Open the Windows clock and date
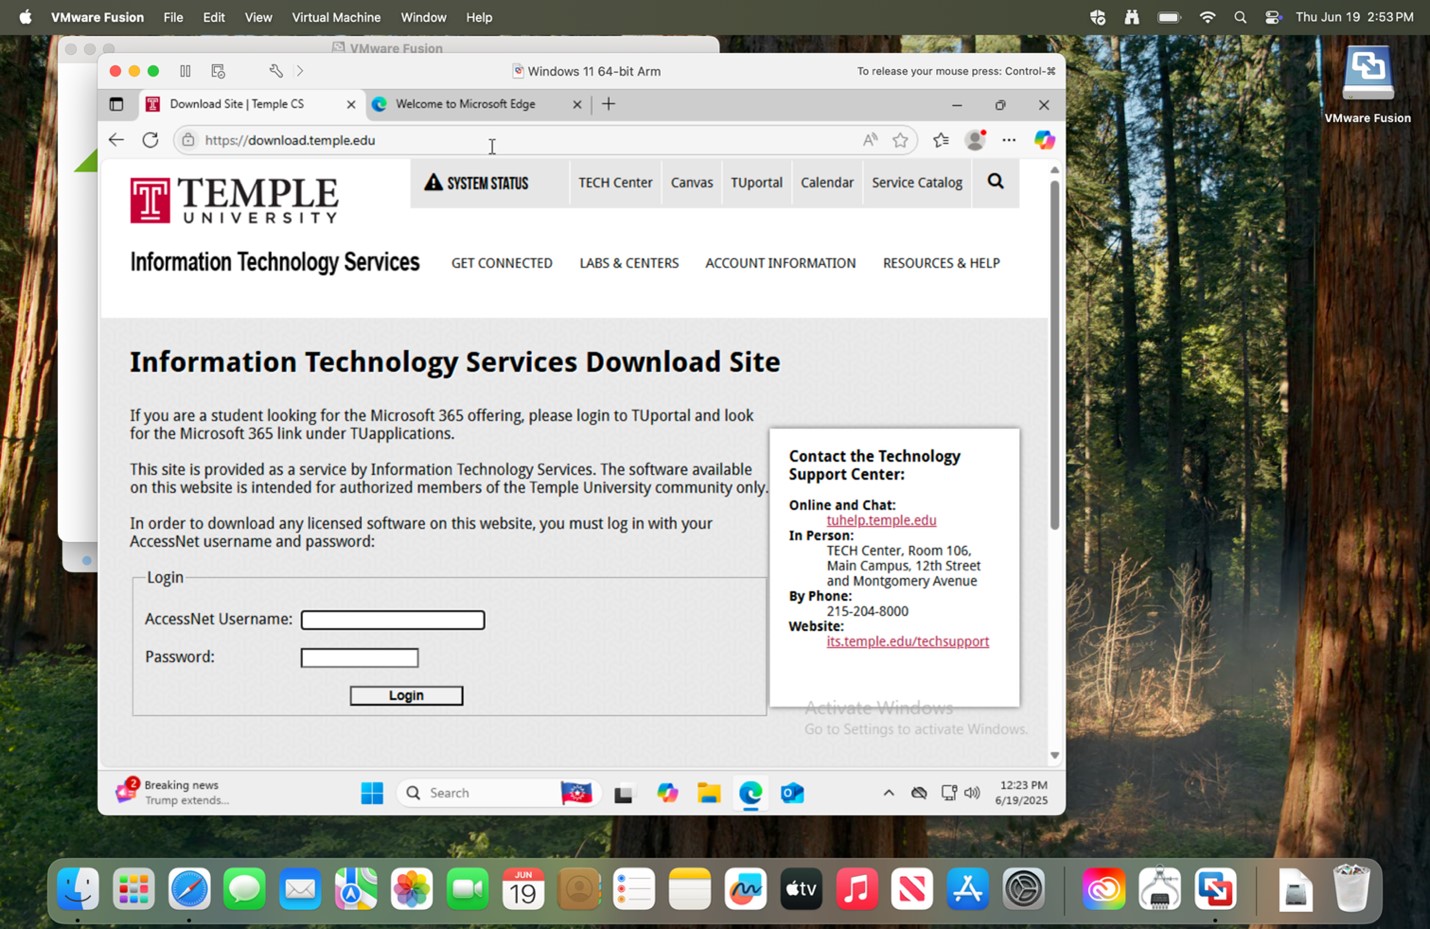This screenshot has width=1430, height=929. [x=1022, y=793]
